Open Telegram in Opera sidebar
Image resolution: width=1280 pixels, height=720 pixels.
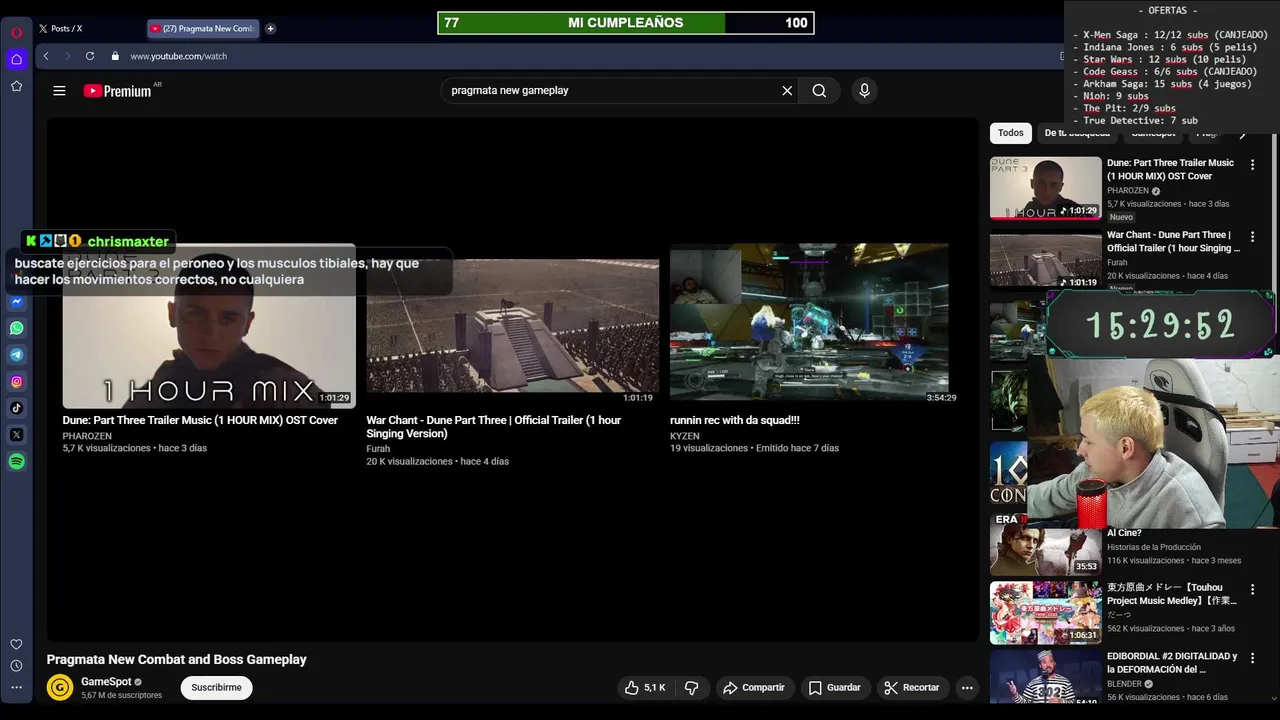tap(17, 355)
